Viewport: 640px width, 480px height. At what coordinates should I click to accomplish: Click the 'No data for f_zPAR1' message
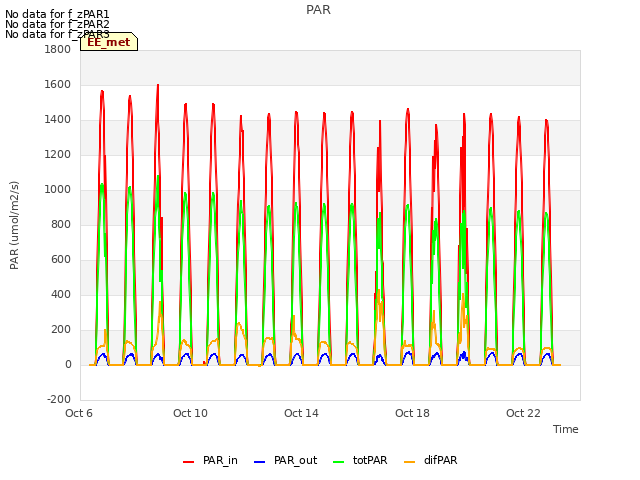(57, 15)
